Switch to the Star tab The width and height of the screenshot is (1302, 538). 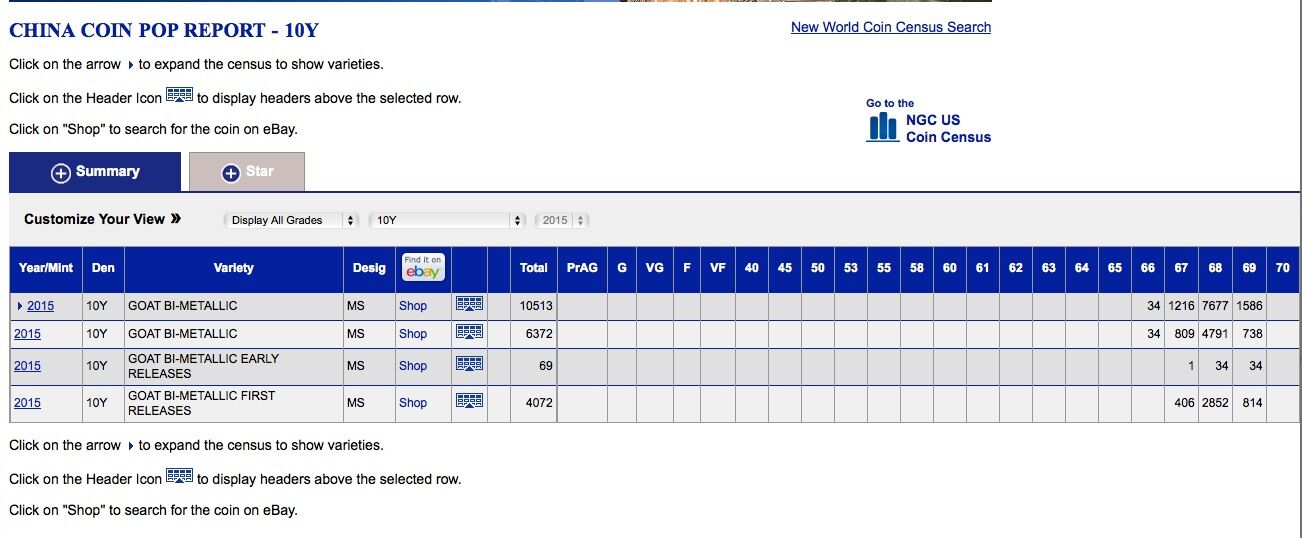[258, 172]
